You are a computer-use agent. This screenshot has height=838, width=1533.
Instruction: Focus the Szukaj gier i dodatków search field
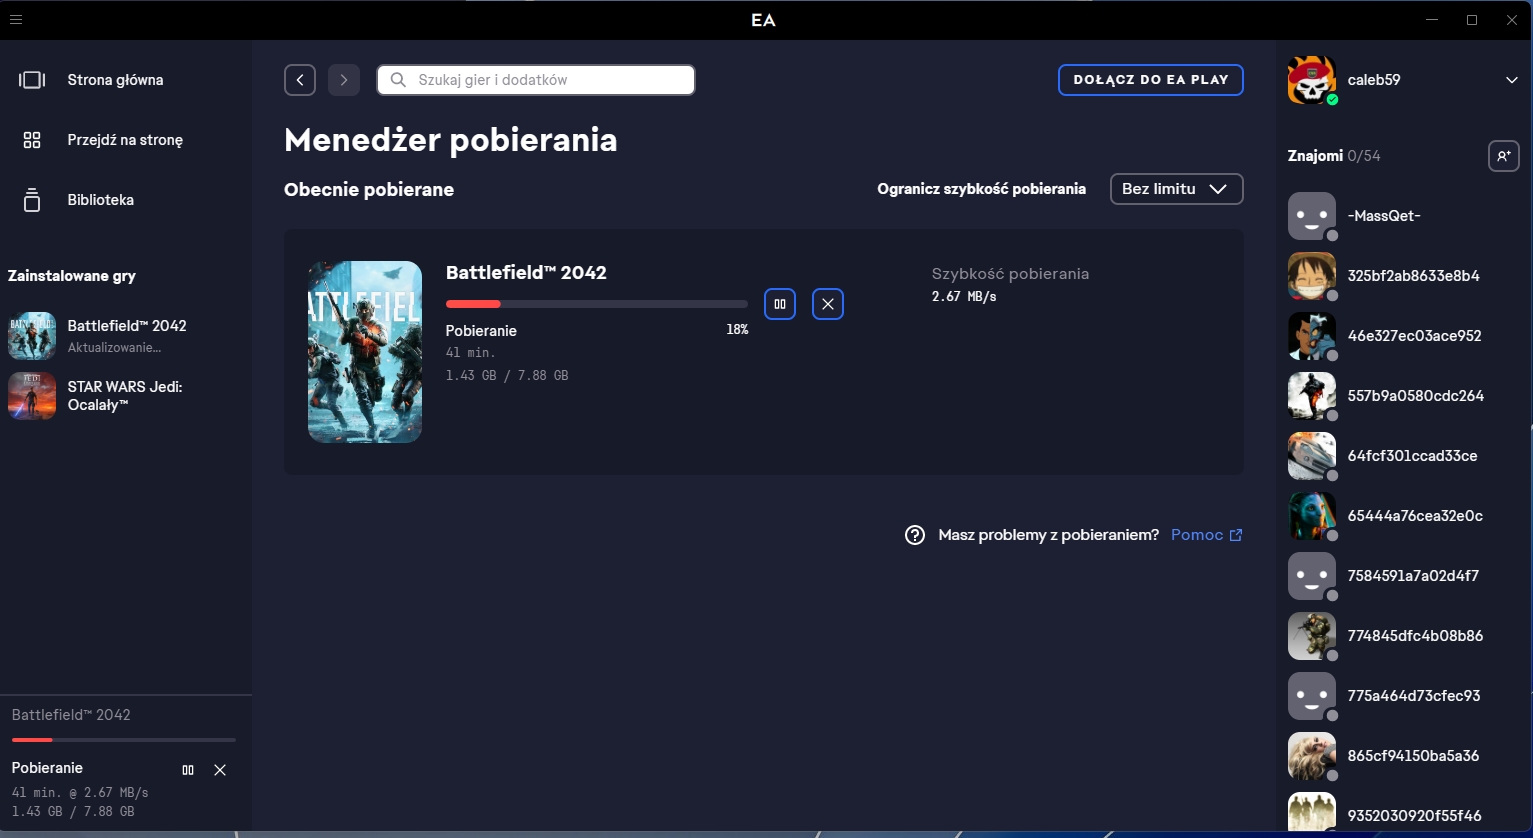point(536,80)
